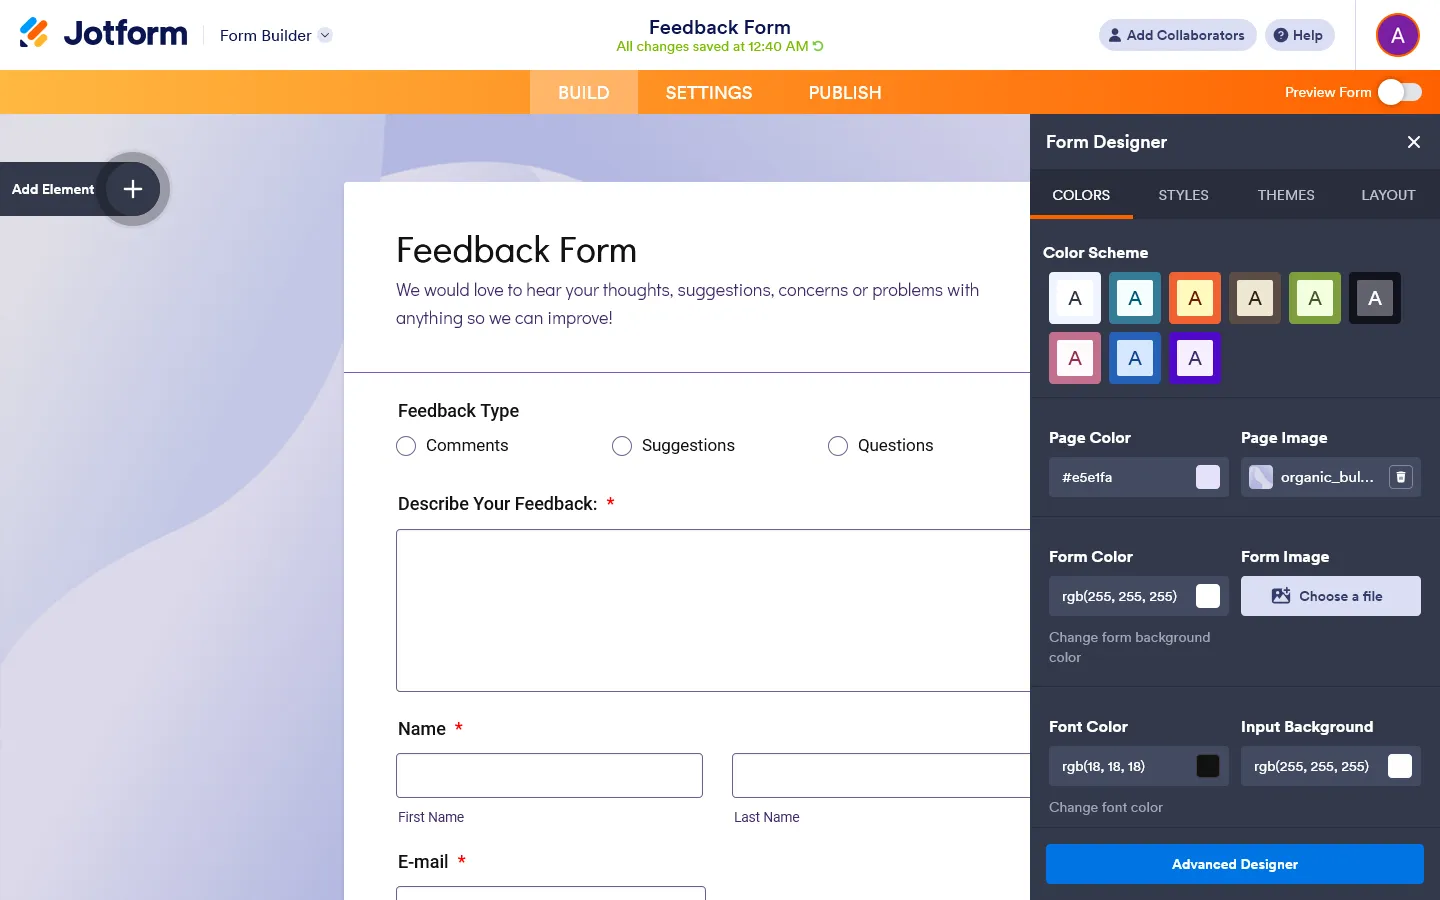The width and height of the screenshot is (1440, 900).
Task: Close the Form Designer panel
Action: [1413, 142]
